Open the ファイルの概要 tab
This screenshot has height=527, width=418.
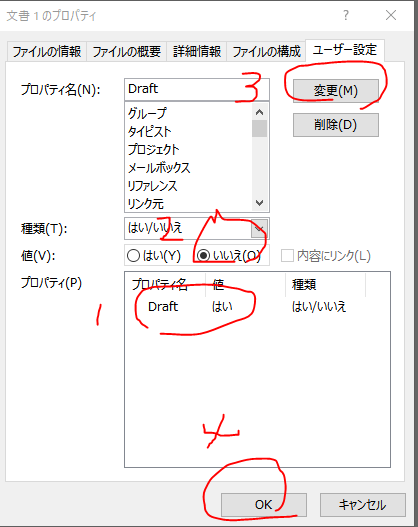click(x=127, y=51)
